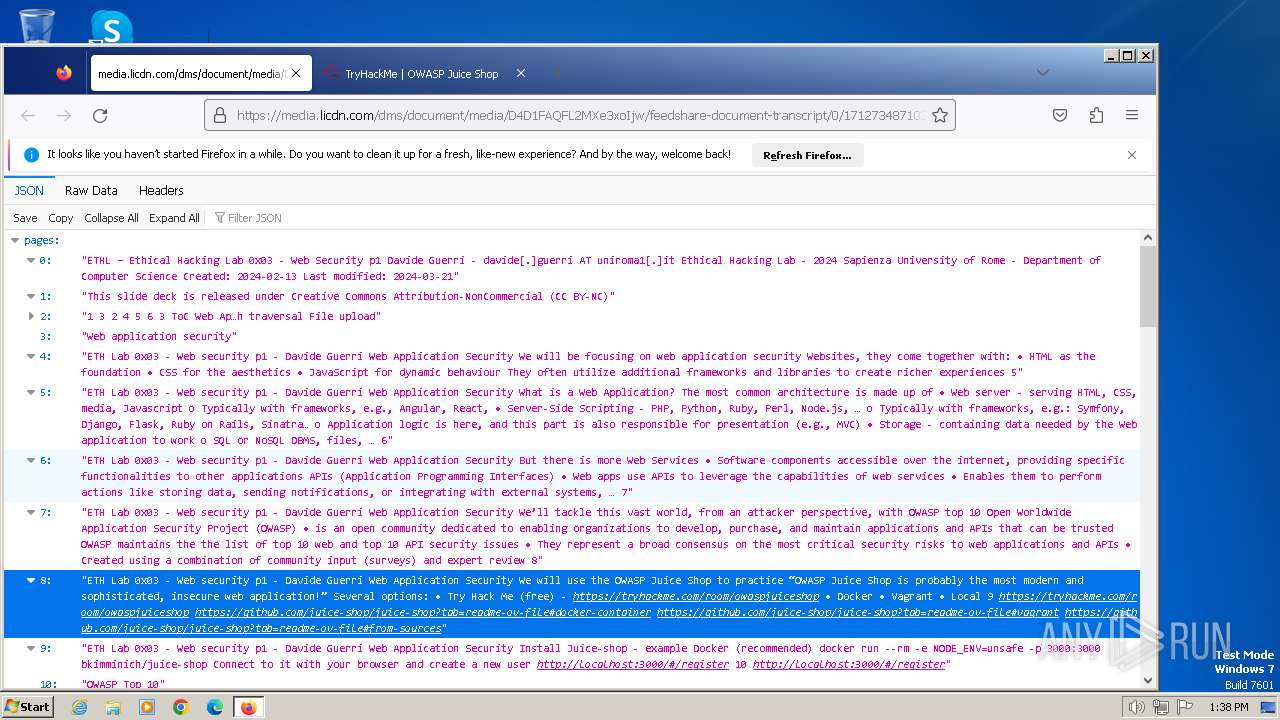1280x720 pixels.
Task: Click the network tray icon
Action: tap(1160, 707)
